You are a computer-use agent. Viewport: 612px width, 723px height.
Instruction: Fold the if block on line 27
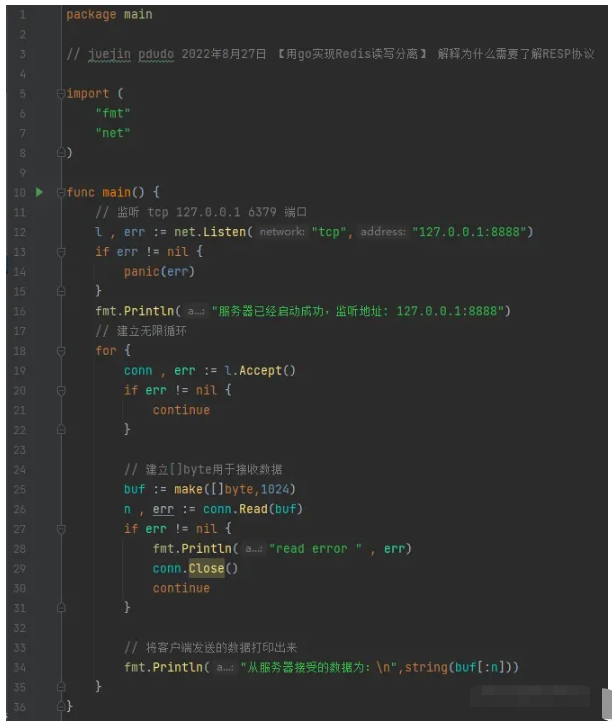point(61,529)
